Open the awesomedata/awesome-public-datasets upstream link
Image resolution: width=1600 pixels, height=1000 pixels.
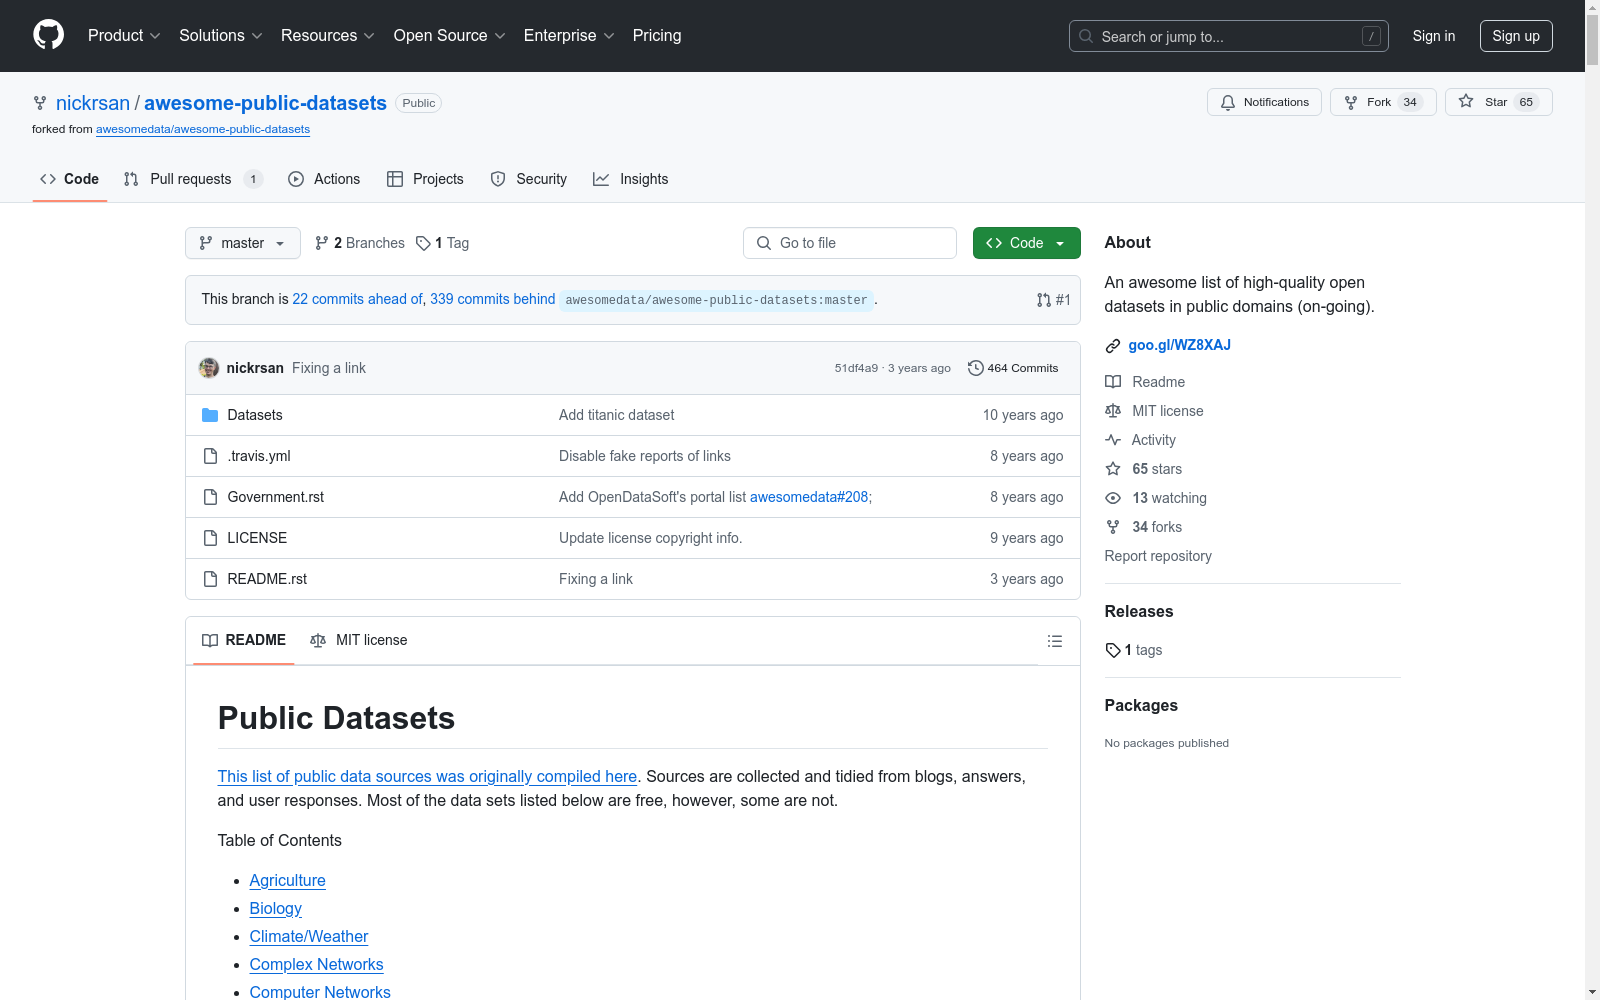tap(203, 129)
